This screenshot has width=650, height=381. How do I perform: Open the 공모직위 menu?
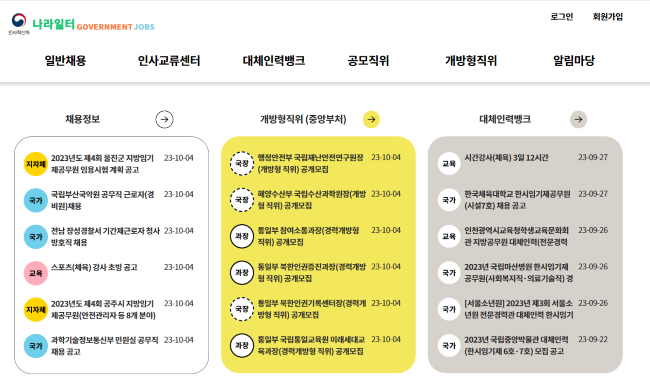coord(368,61)
